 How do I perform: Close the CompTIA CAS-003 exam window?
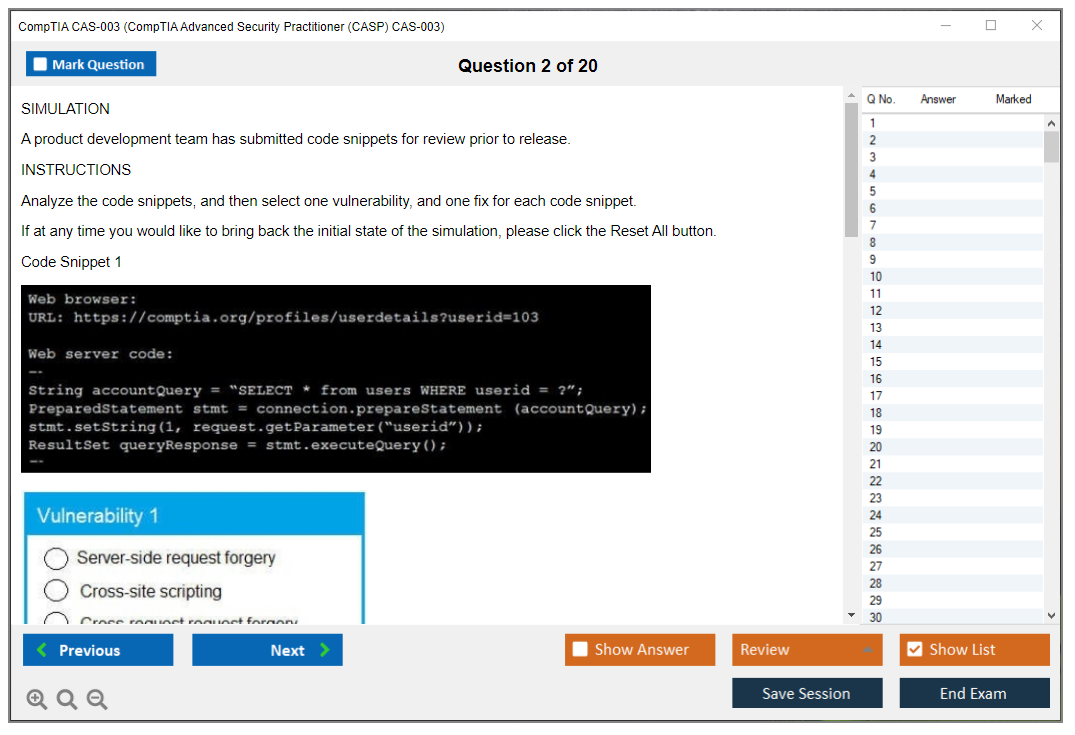1037,26
